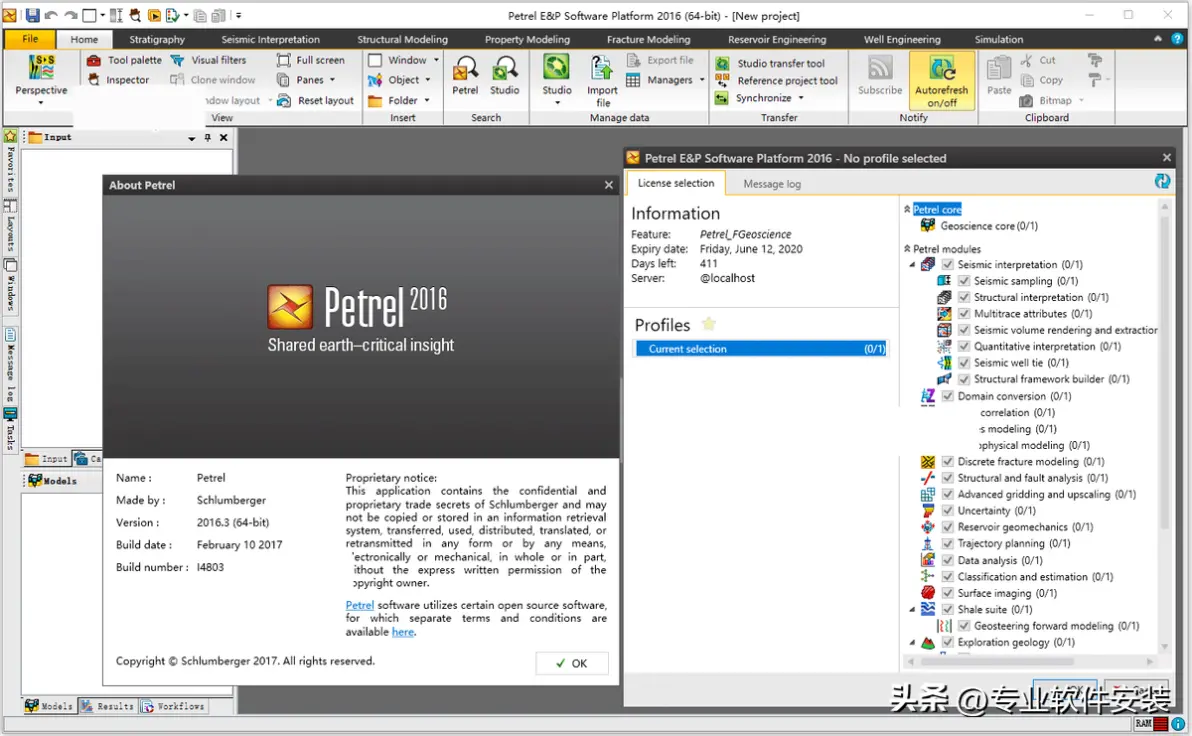Image resolution: width=1192 pixels, height=736 pixels.
Task: Click Copy in Clipboard group
Action: pyautogui.click(x=1042, y=80)
